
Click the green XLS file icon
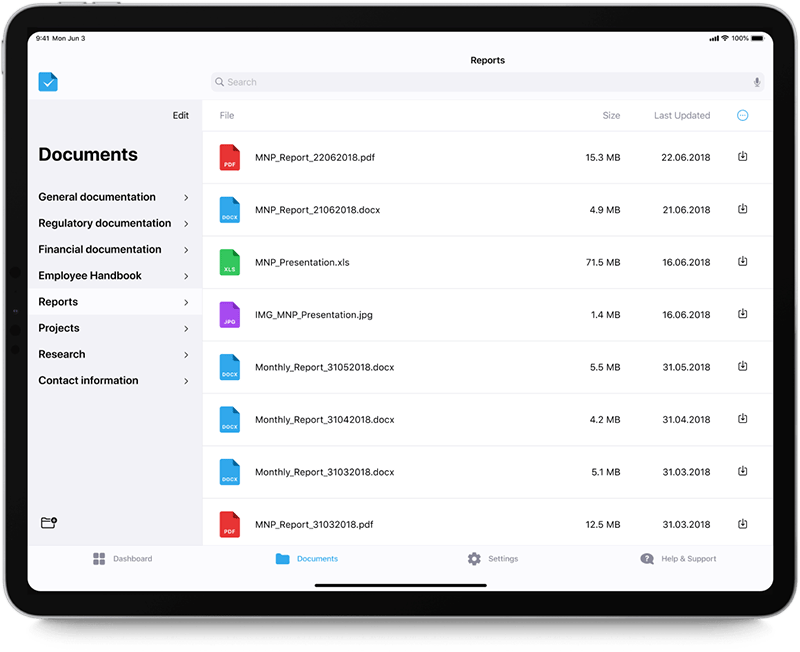[x=230, y=262]
